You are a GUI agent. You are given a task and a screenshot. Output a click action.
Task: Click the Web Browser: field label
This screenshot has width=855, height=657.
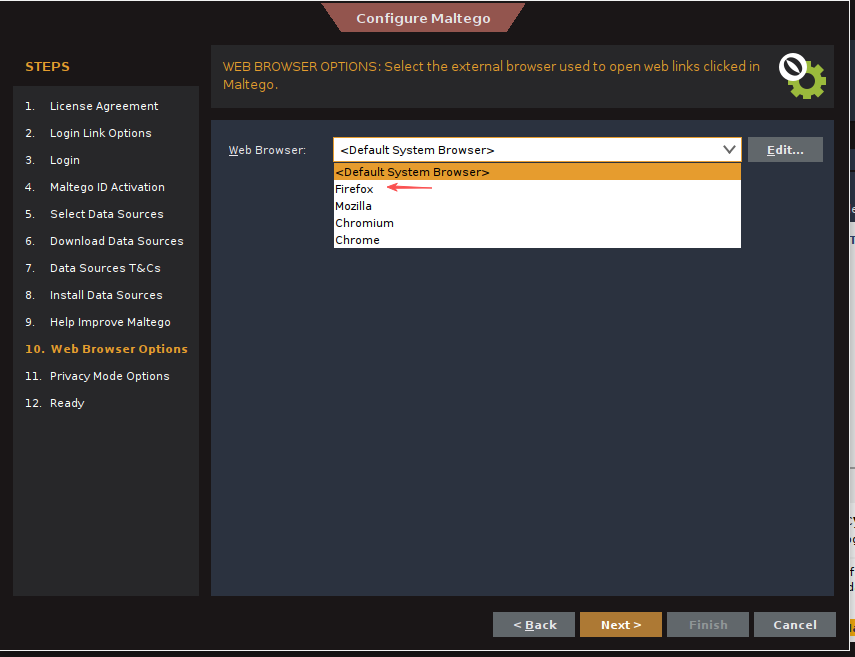pos(267,150)
